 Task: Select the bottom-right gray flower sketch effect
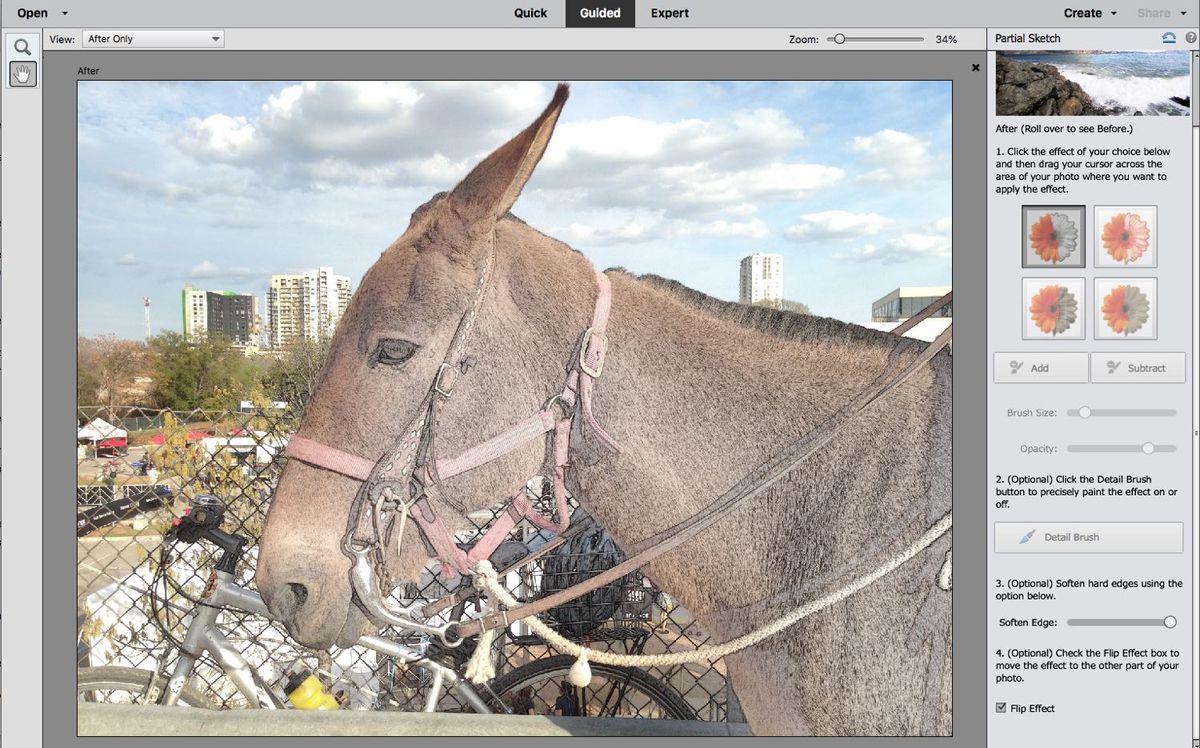(x=1124, y=308)
